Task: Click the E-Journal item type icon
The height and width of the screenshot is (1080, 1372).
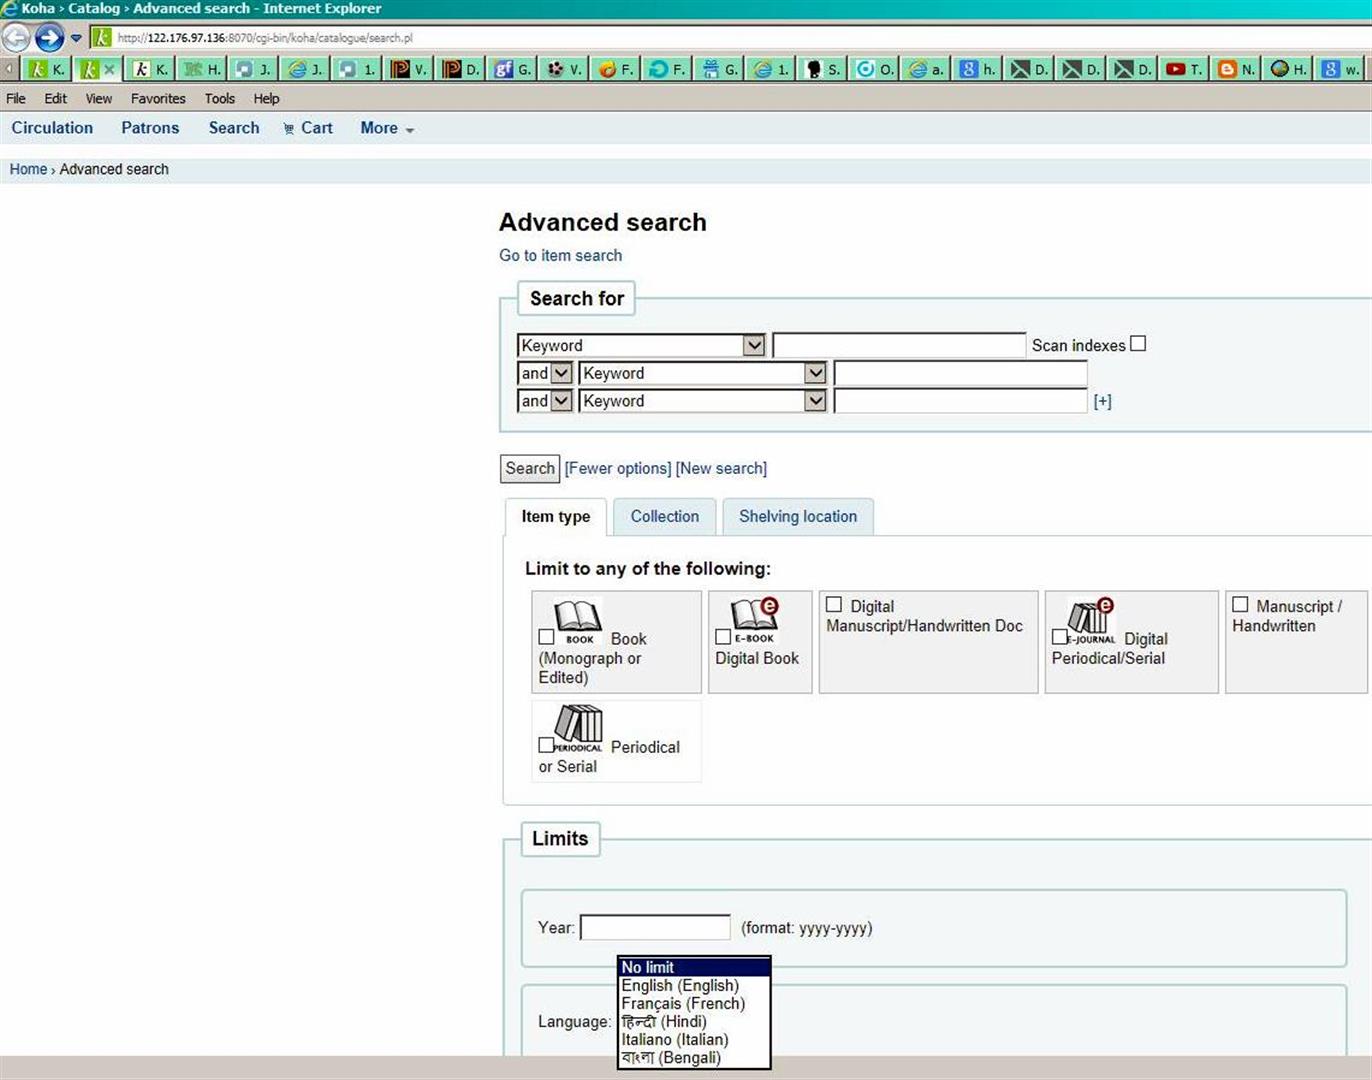Action: click(x=1091, y=622)
